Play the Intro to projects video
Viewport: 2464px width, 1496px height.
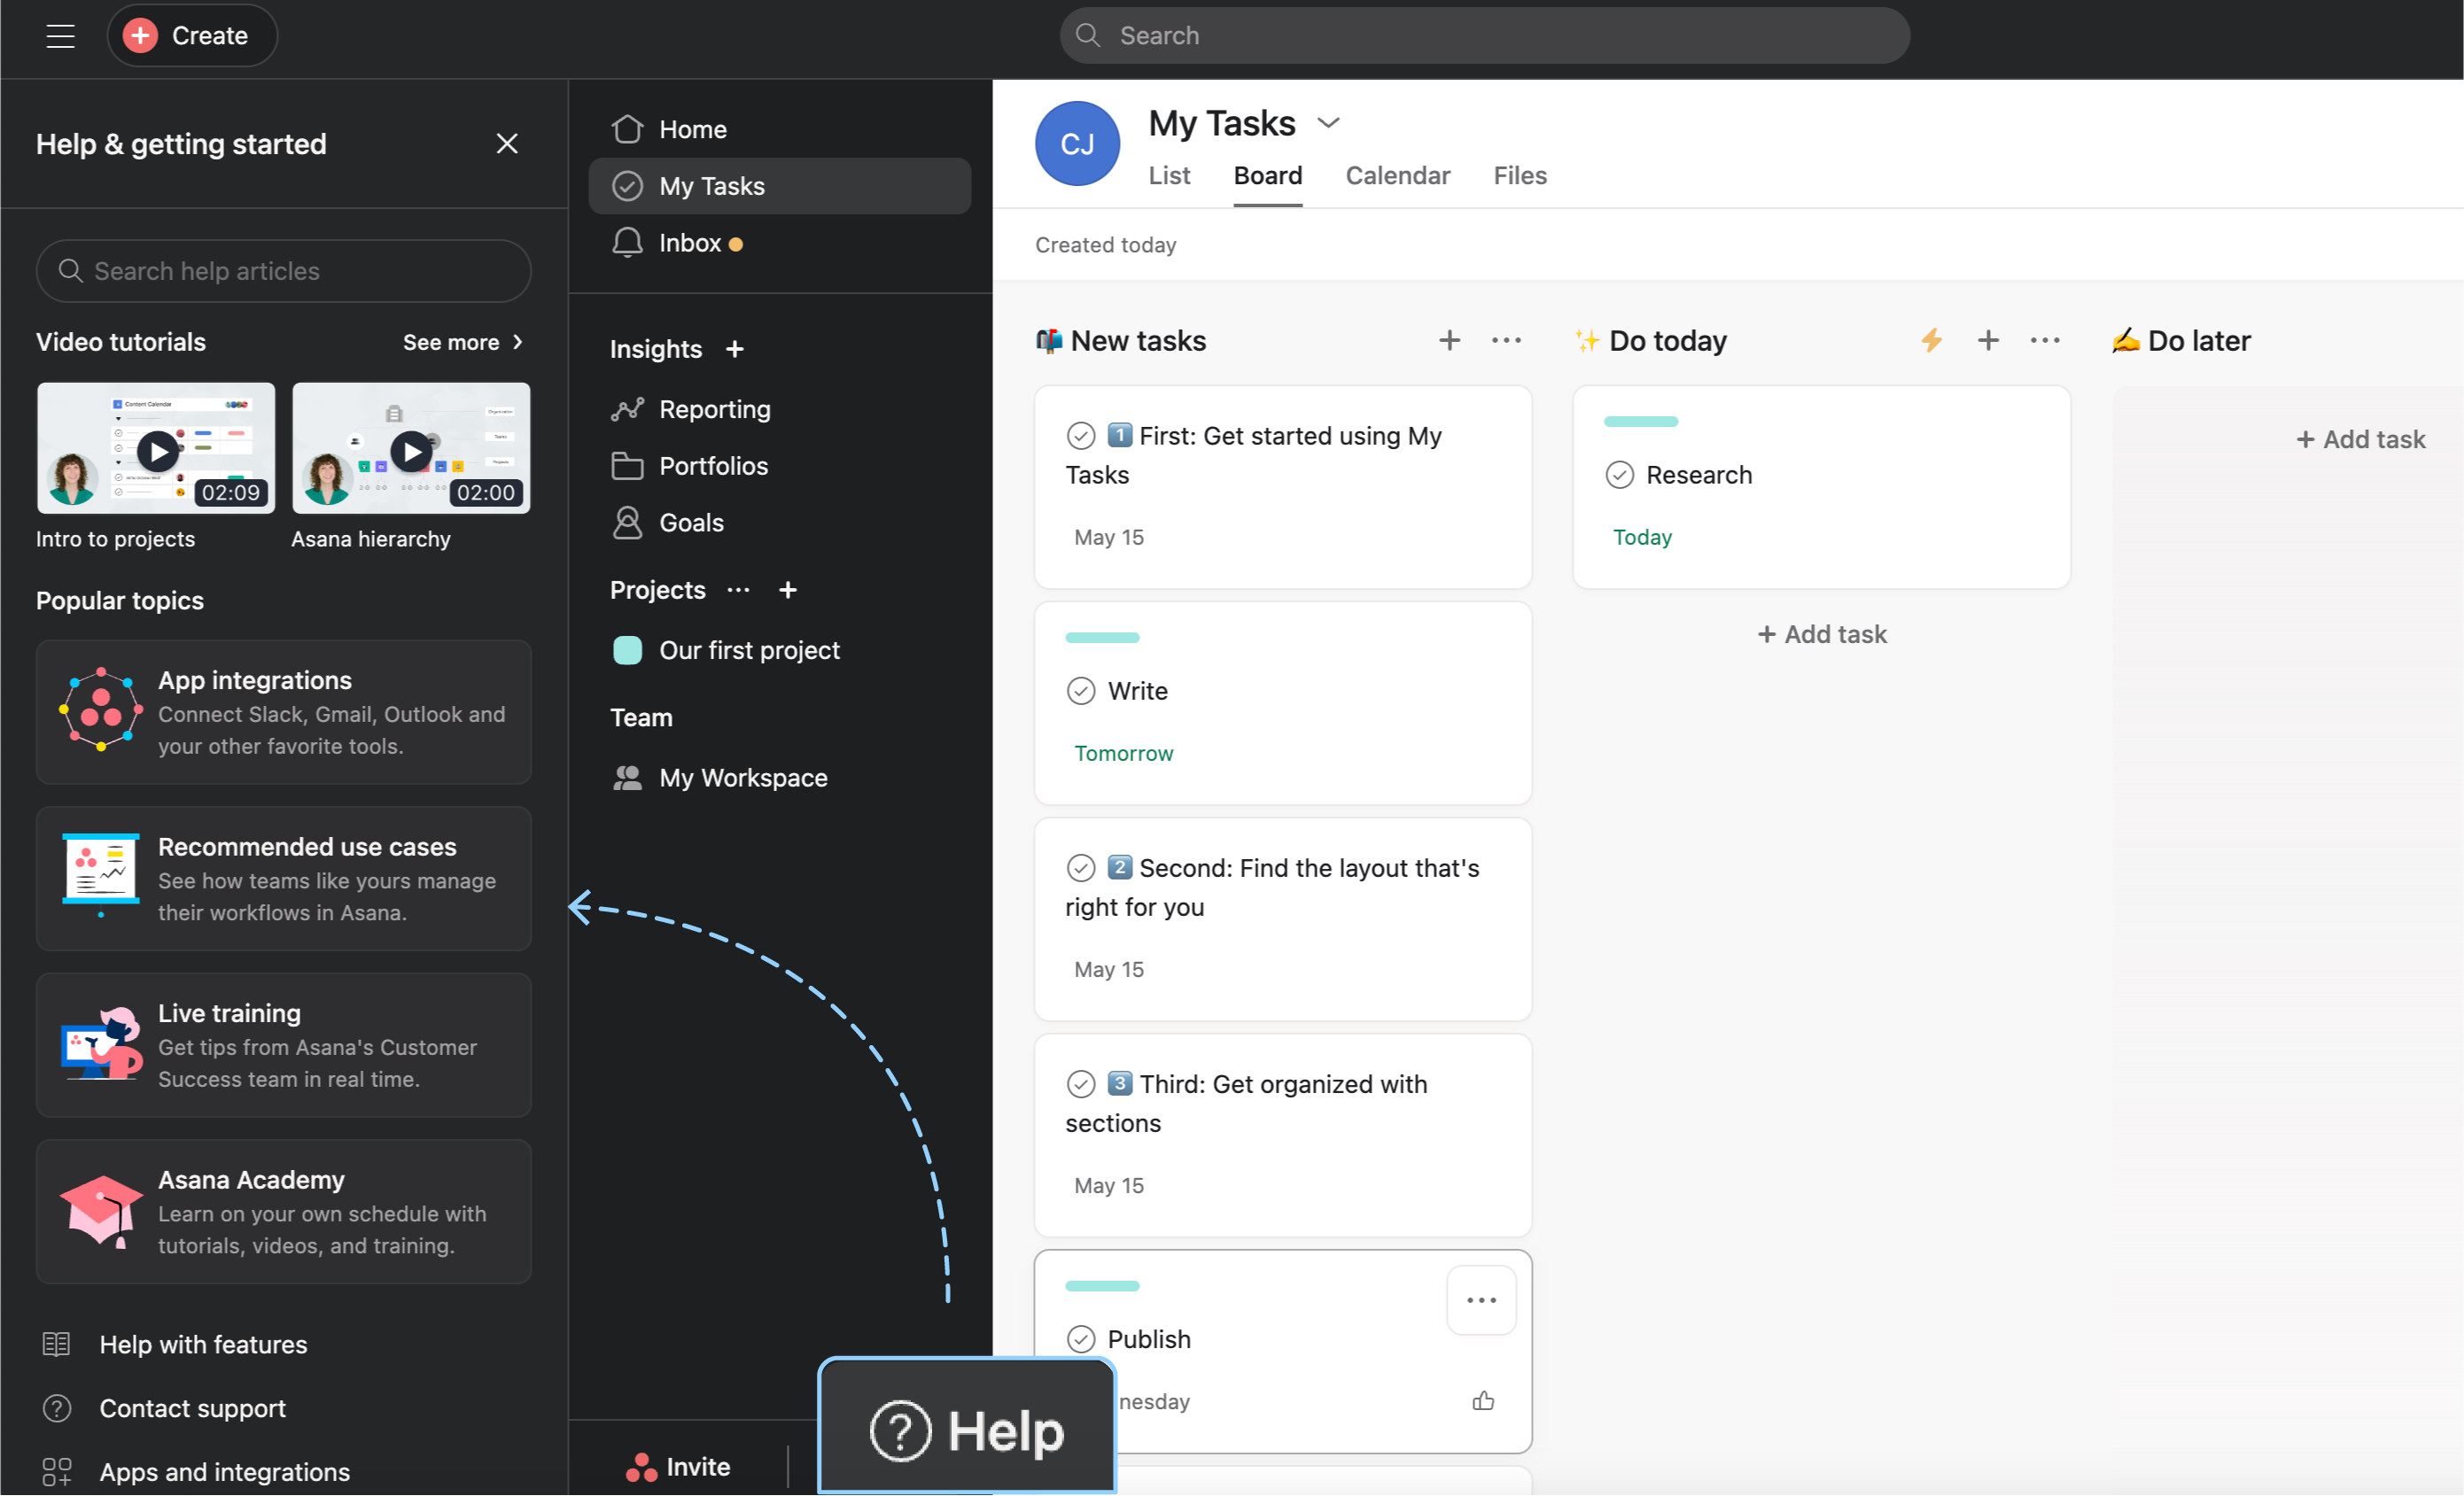(x=157, y=451)
